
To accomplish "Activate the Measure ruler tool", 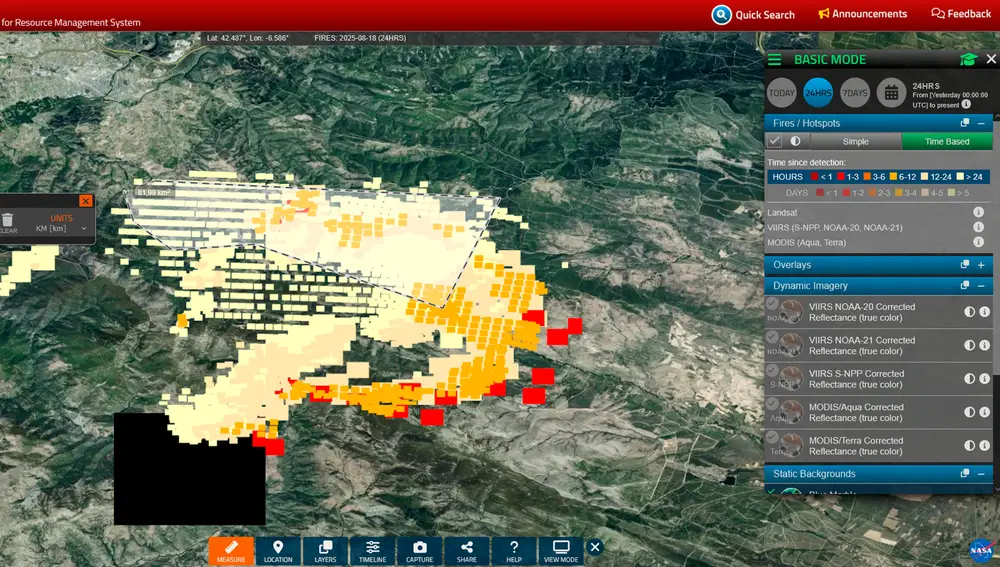I will click(231, 551).
